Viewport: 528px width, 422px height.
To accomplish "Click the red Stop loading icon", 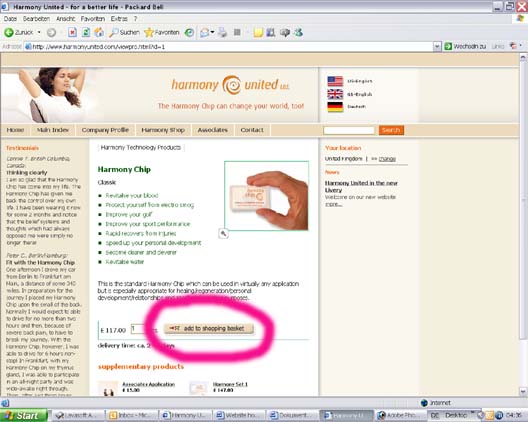I will click(72, 32).
